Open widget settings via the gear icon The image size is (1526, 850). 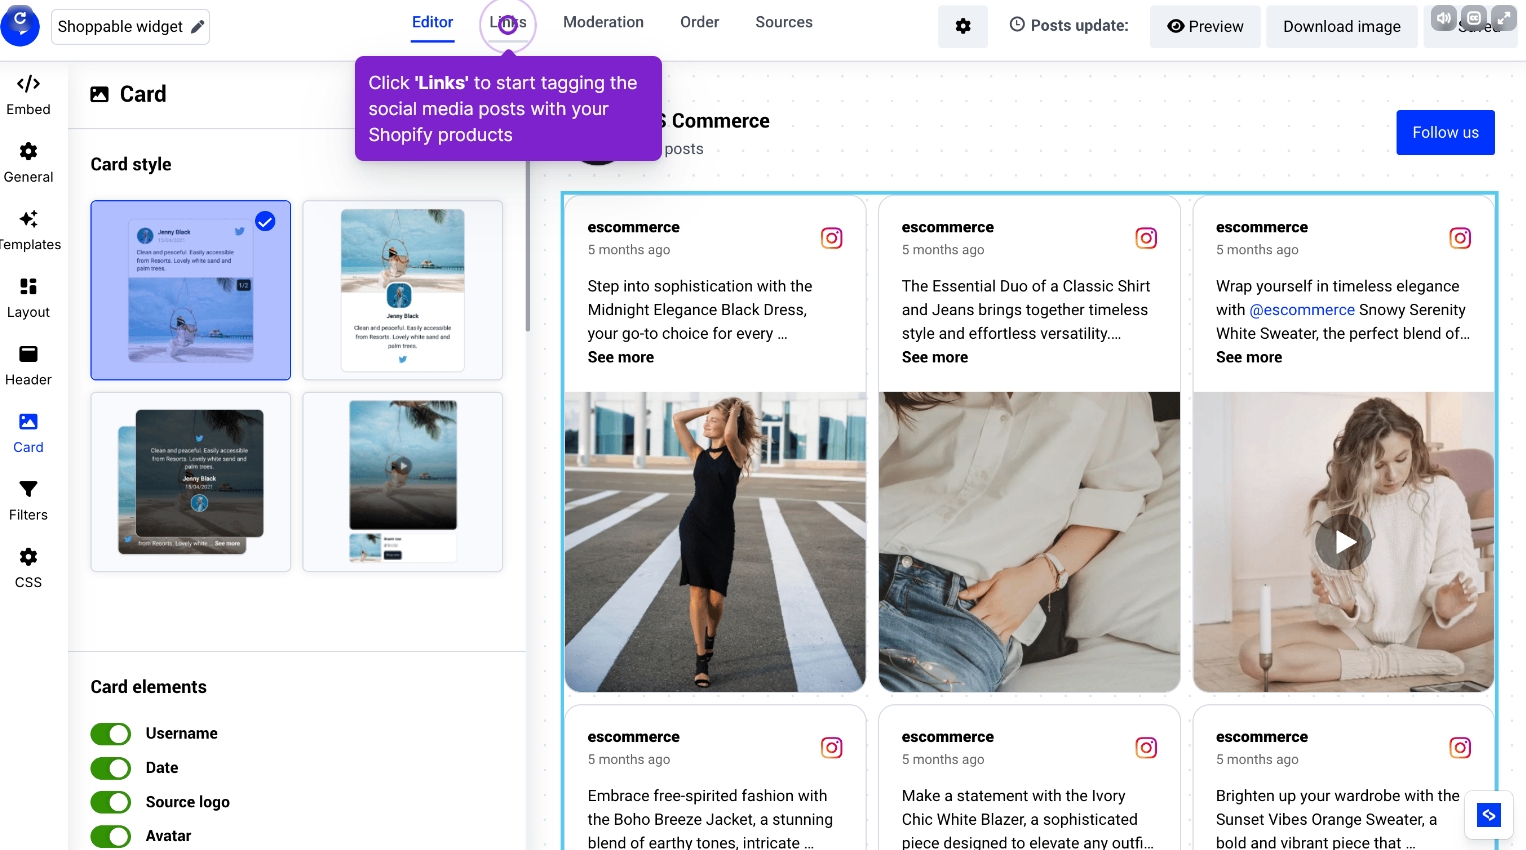pyautogui.click(x=962, y=25)
